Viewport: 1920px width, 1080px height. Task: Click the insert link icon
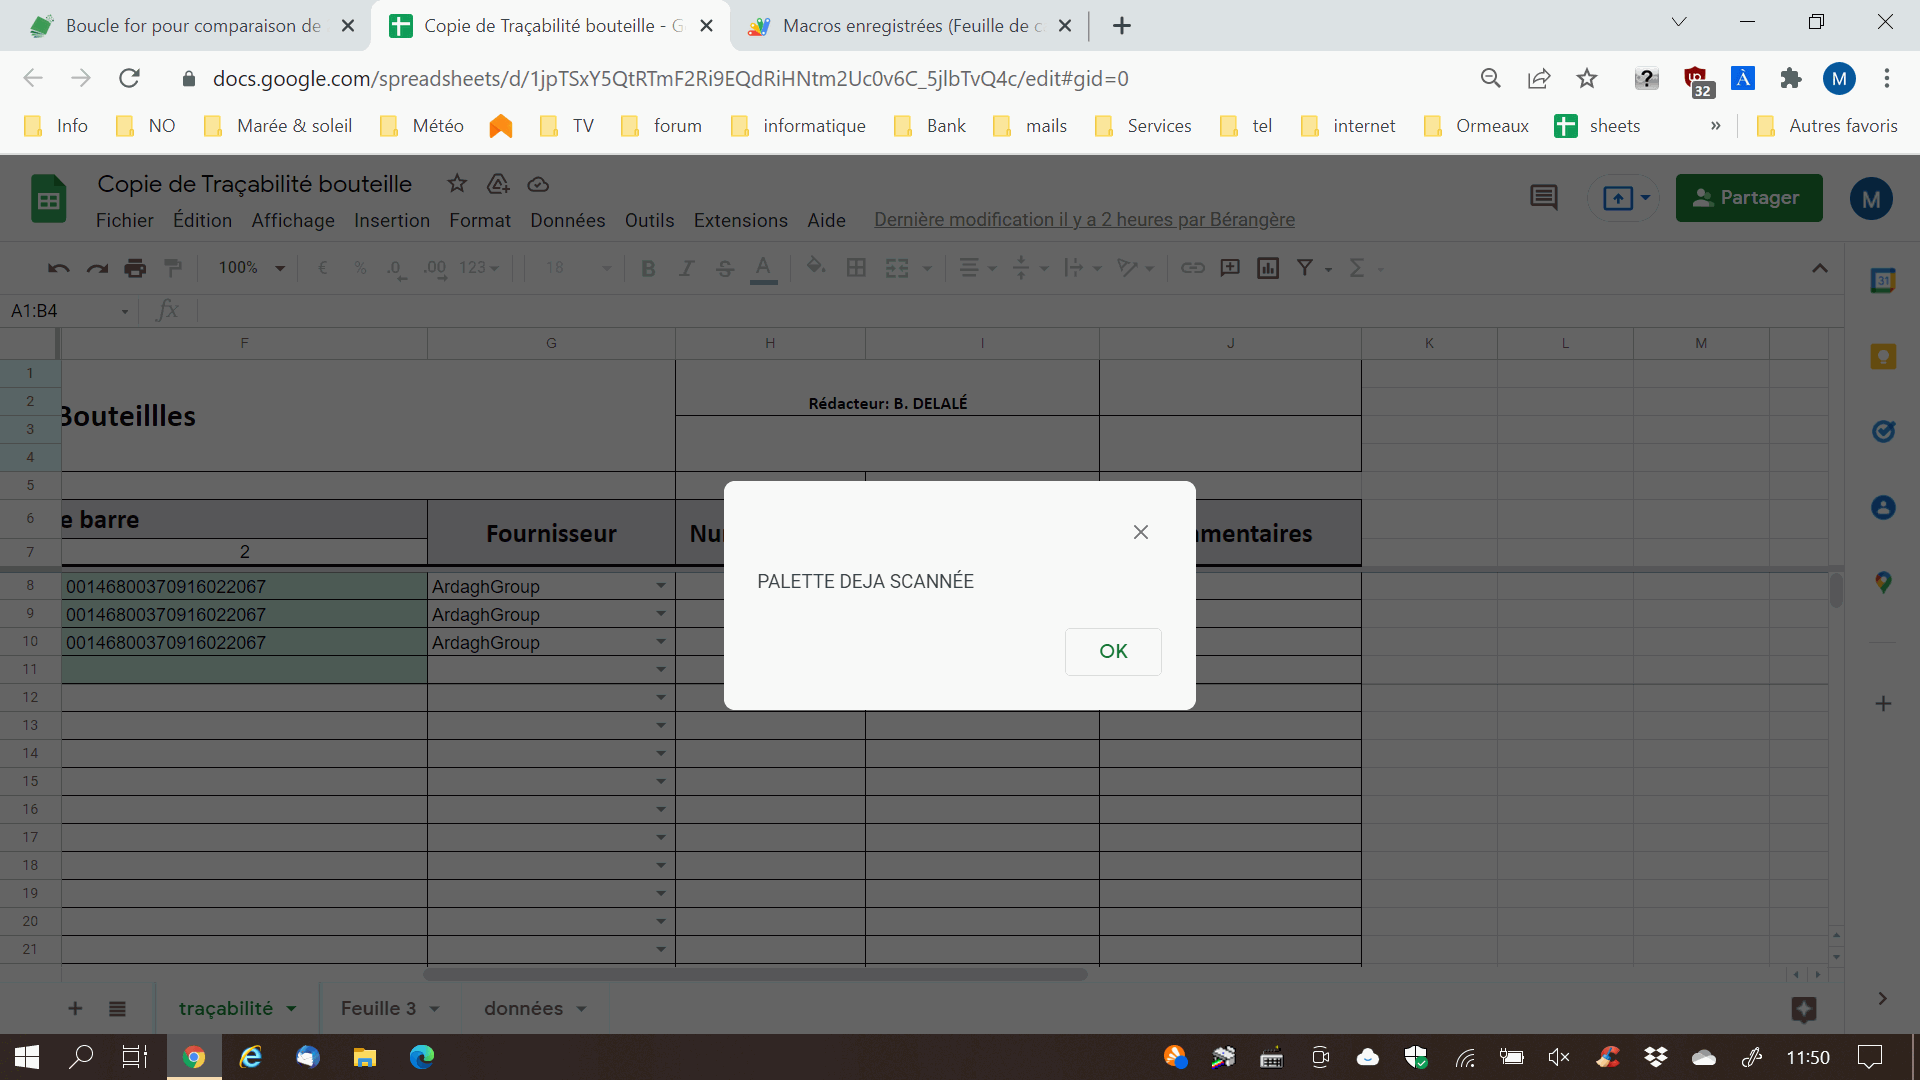(x=1192, y=268)
